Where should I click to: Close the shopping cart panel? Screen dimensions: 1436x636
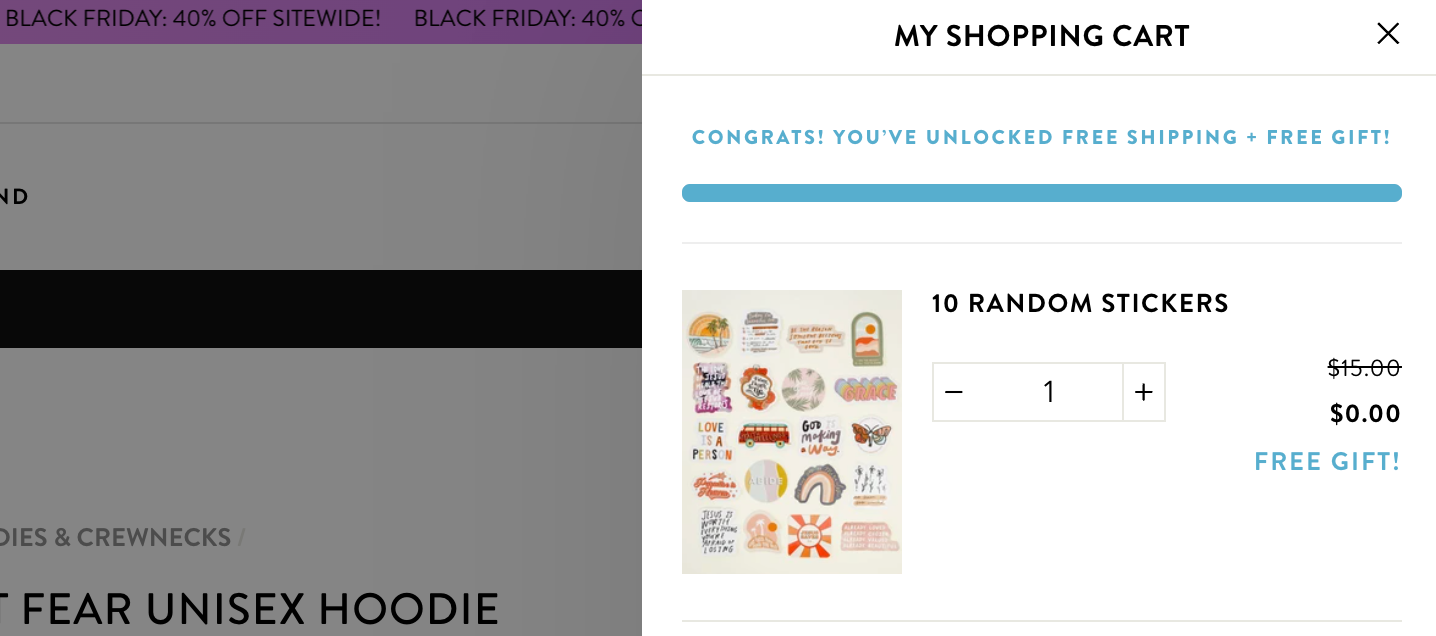point(1388,34)
